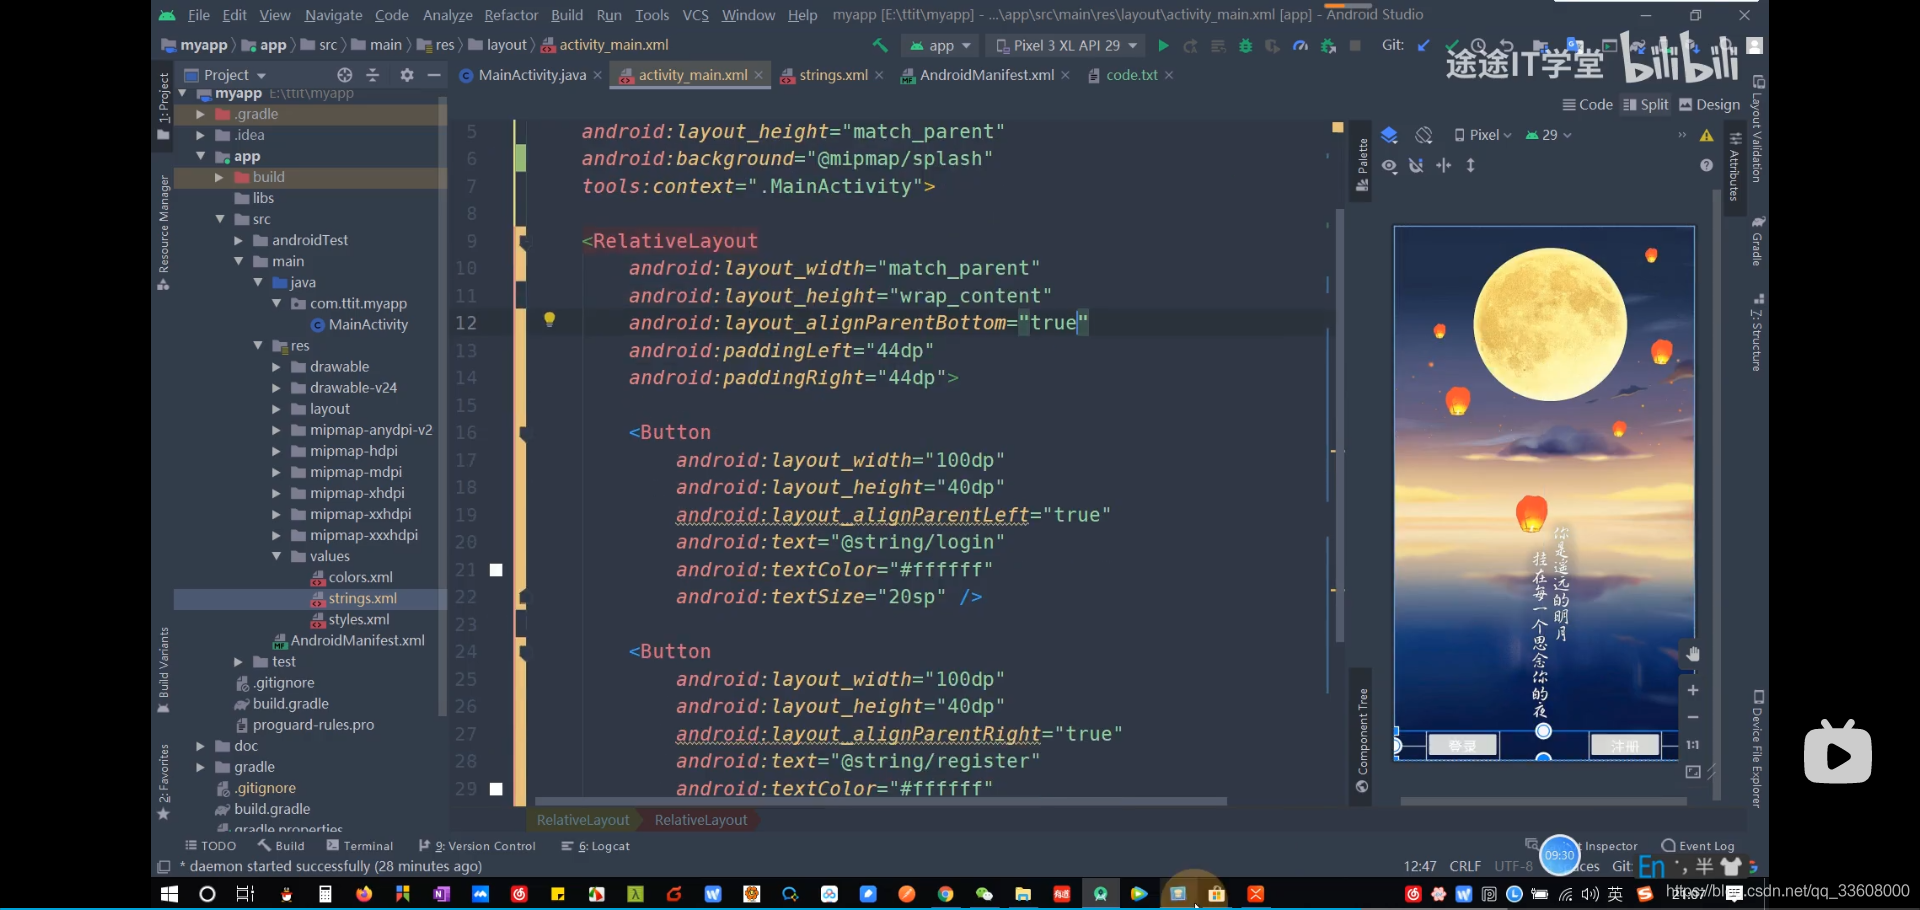1920x910 pixels.
Task: Zoom out the preview with minus icon
Action: [x=1693, y=717]
